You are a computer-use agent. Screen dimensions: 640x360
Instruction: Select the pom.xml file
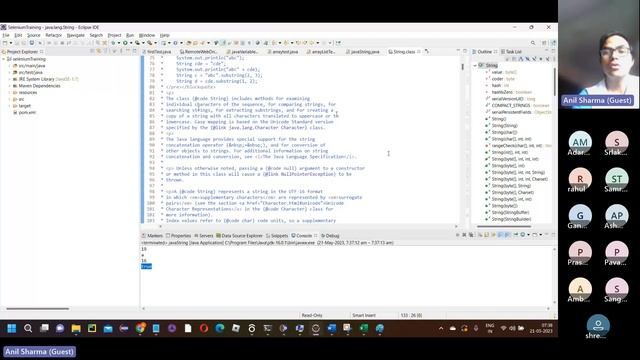[x=27, y=112]
